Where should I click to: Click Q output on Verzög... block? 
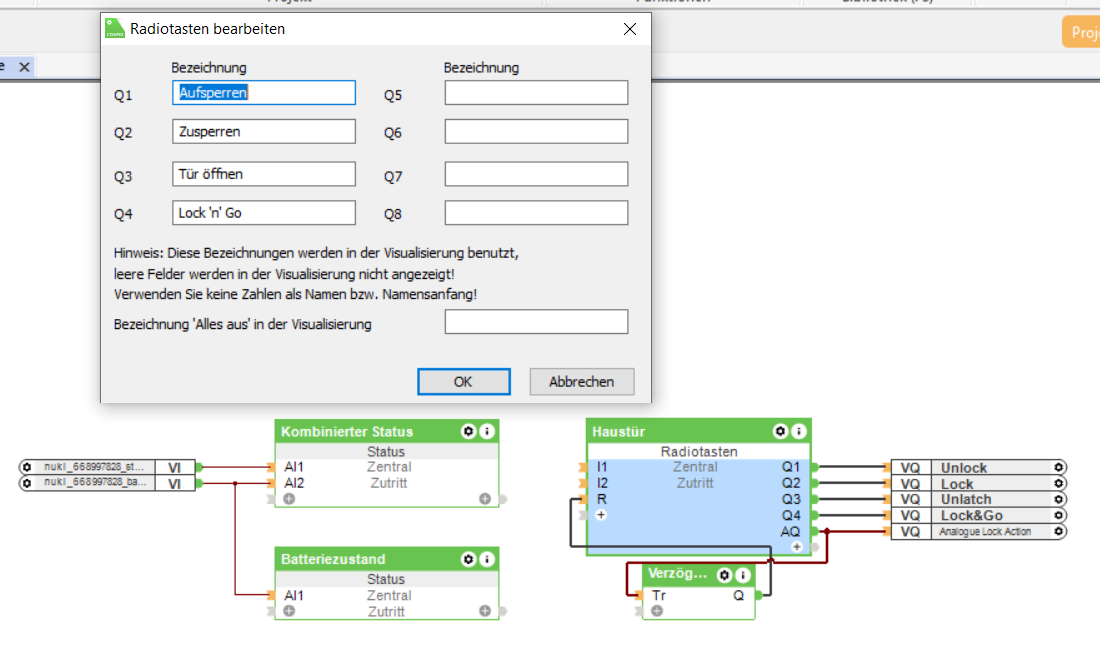click(x=739, y=595)
